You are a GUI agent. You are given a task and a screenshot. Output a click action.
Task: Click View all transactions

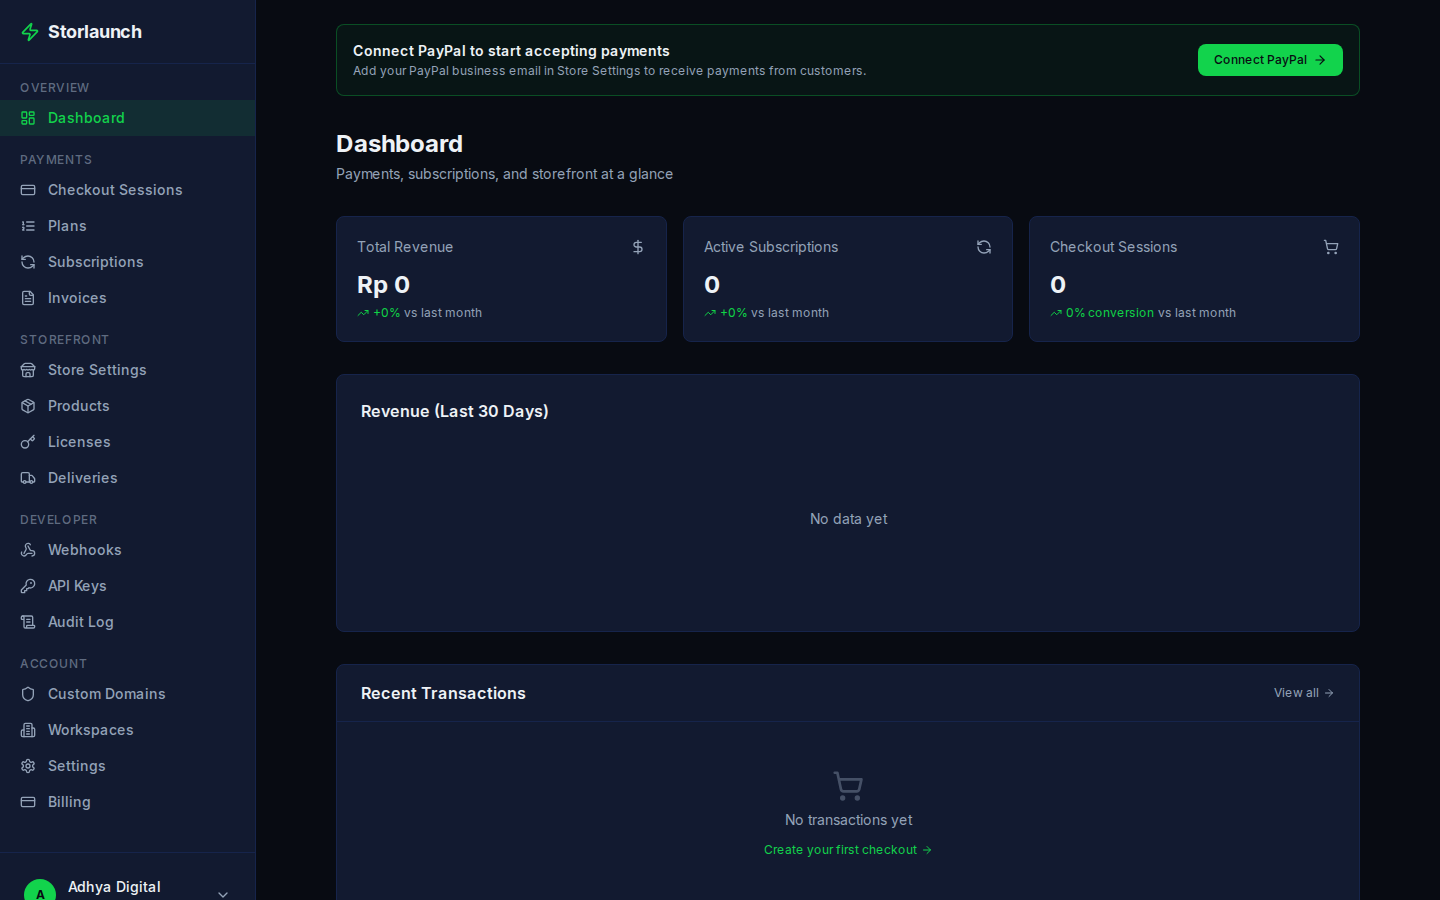click(1303, 692)
